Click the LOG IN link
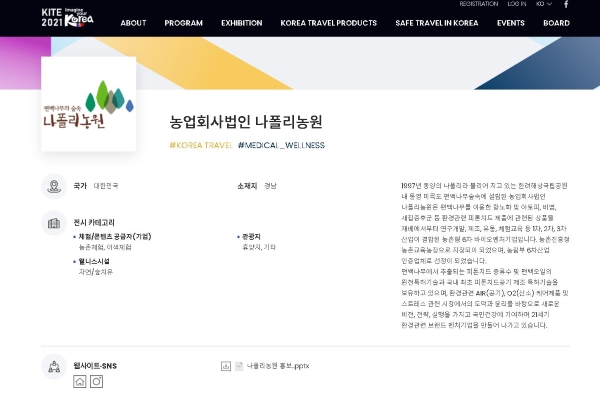This screenshot has height=393, width=600. pos(517,4)
